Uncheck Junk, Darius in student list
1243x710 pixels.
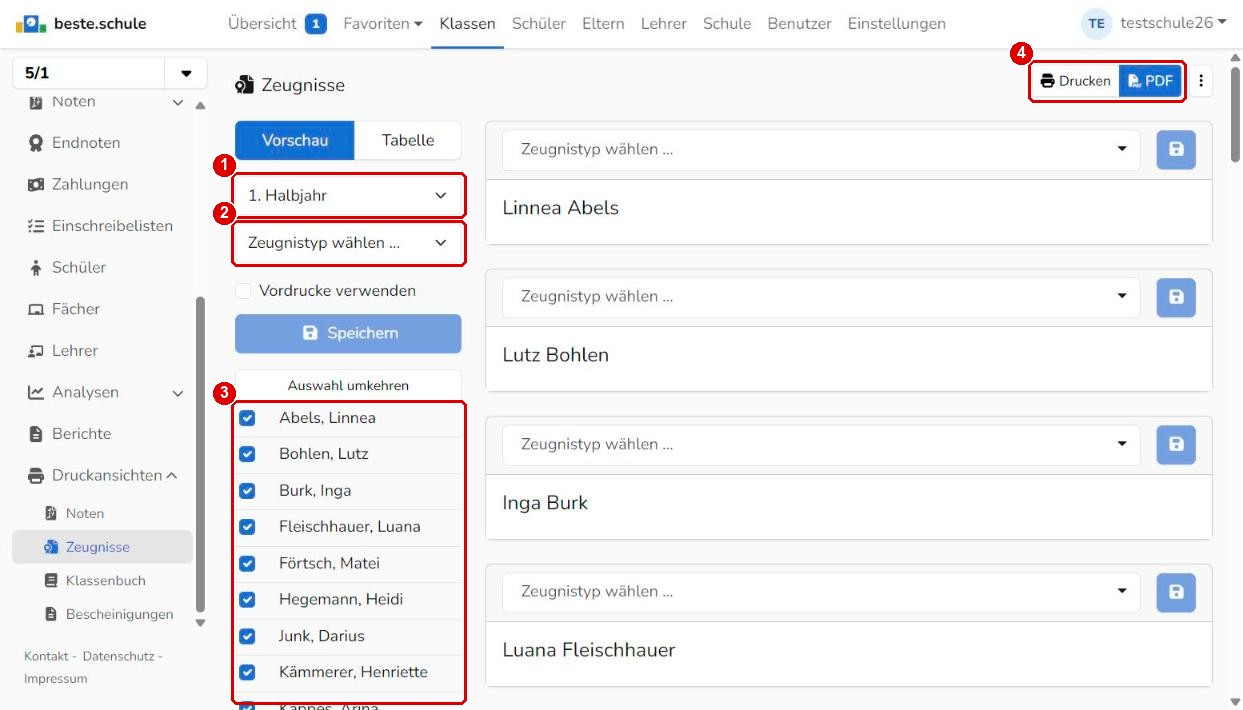pyautogui.click(x=247, y=636)
